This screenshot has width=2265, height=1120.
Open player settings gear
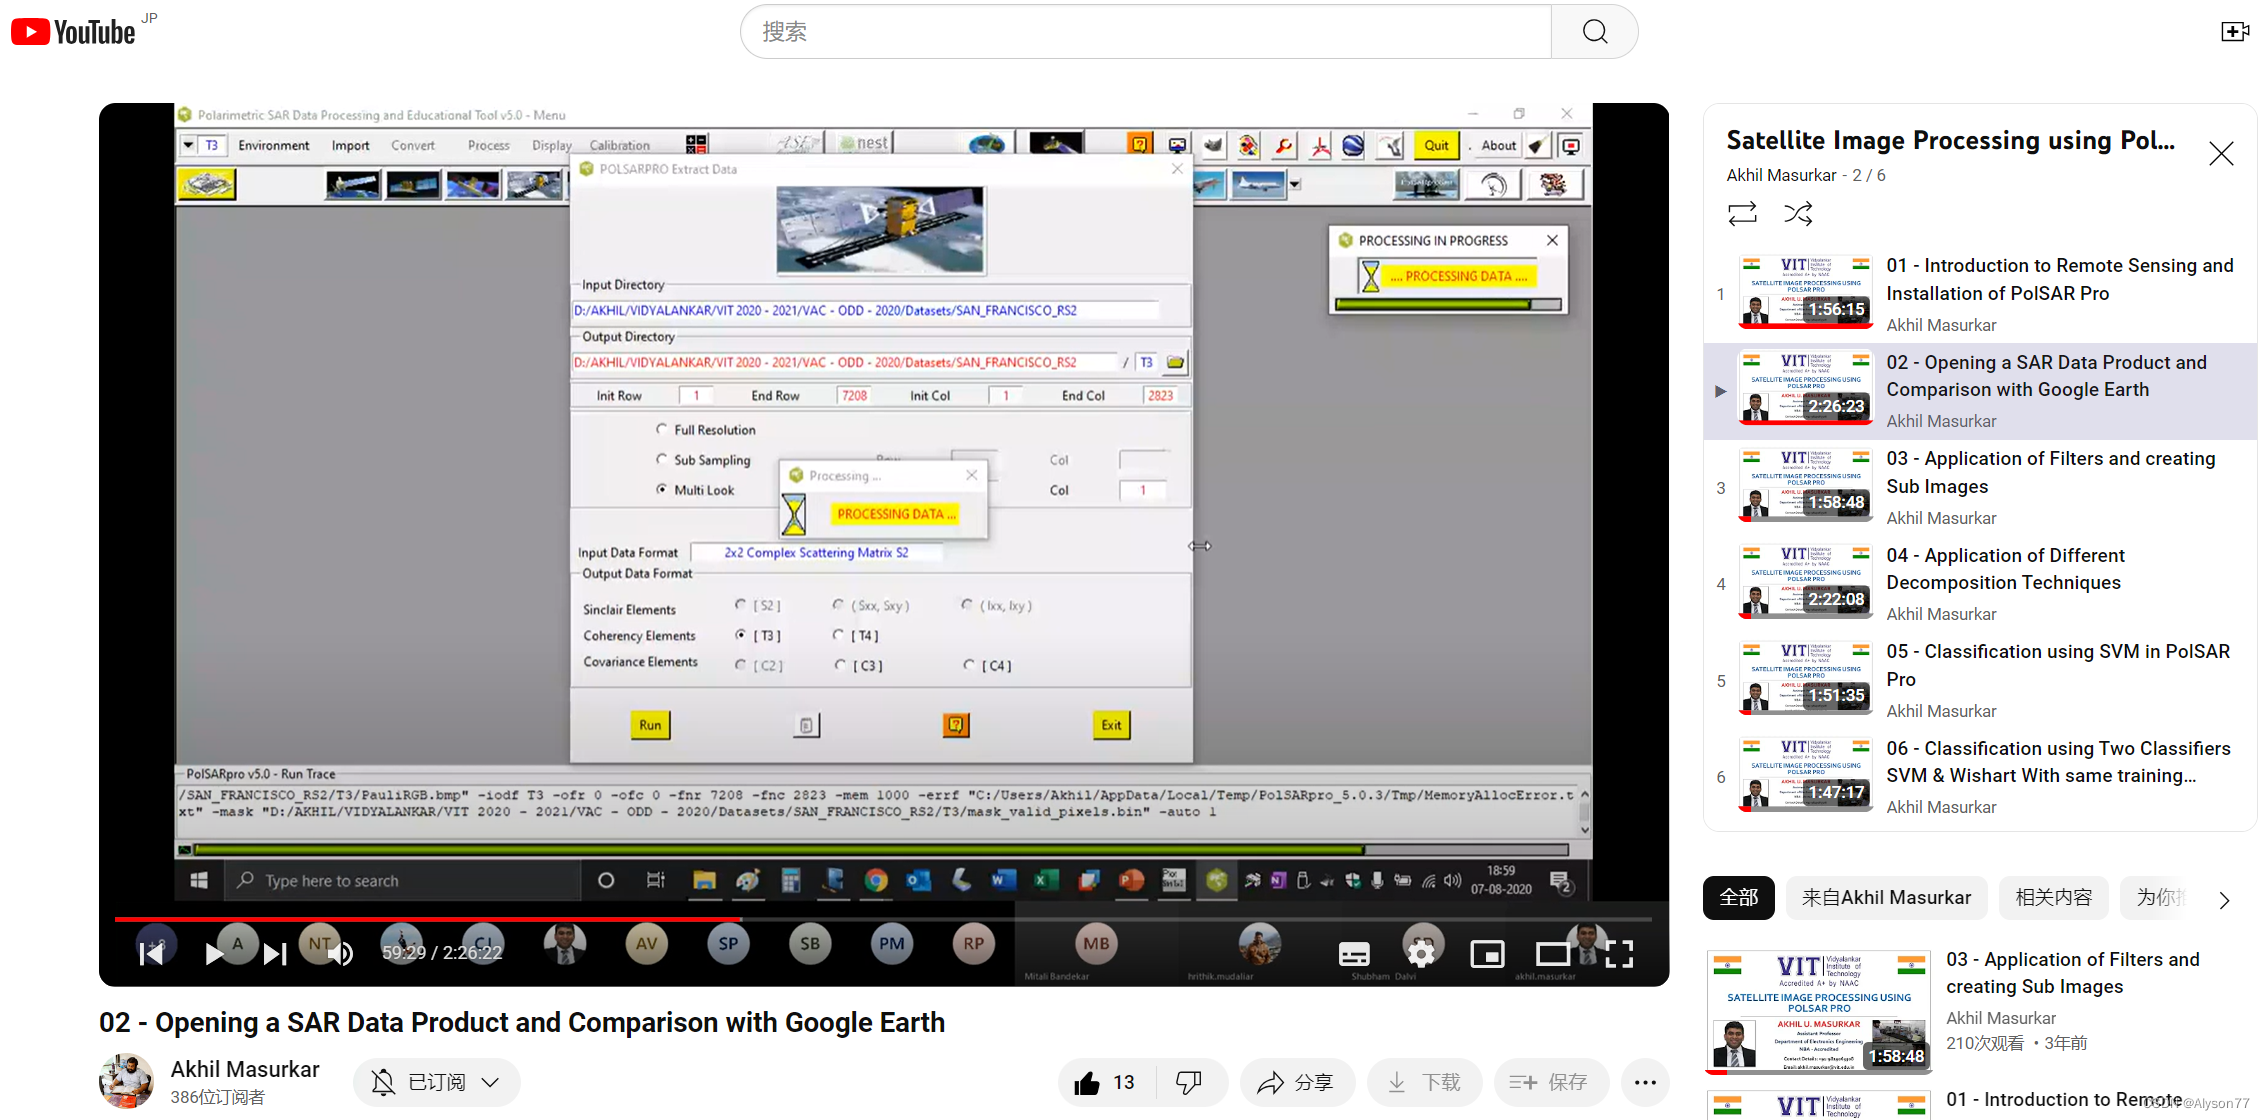[x=1421, y=954]
